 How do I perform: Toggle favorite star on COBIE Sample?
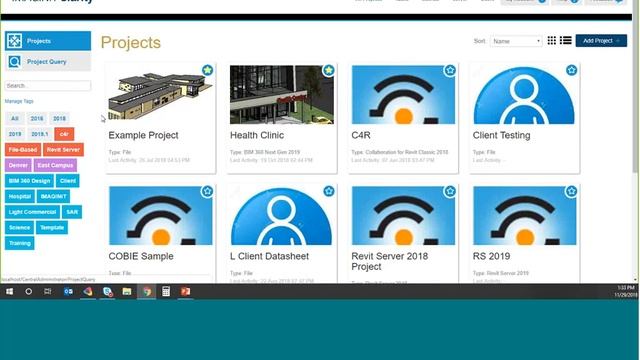tap(207, 191)
